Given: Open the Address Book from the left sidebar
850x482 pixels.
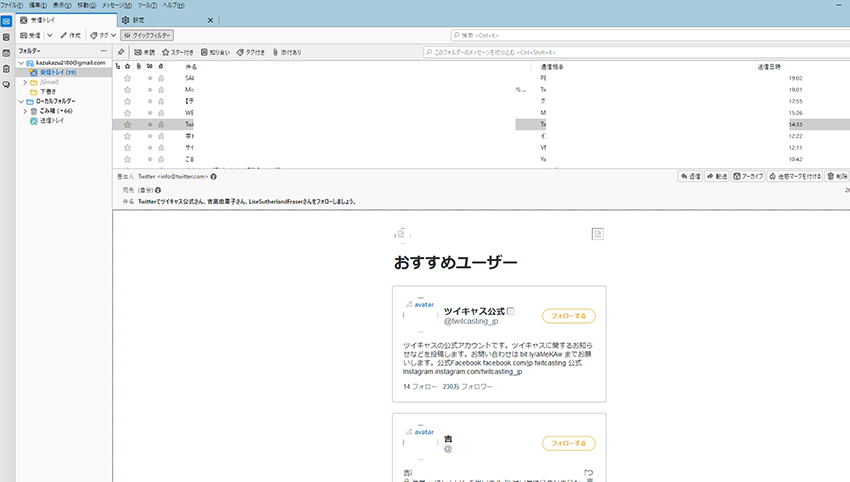Looking at the screenshot, I should click(x=6, y=37).
